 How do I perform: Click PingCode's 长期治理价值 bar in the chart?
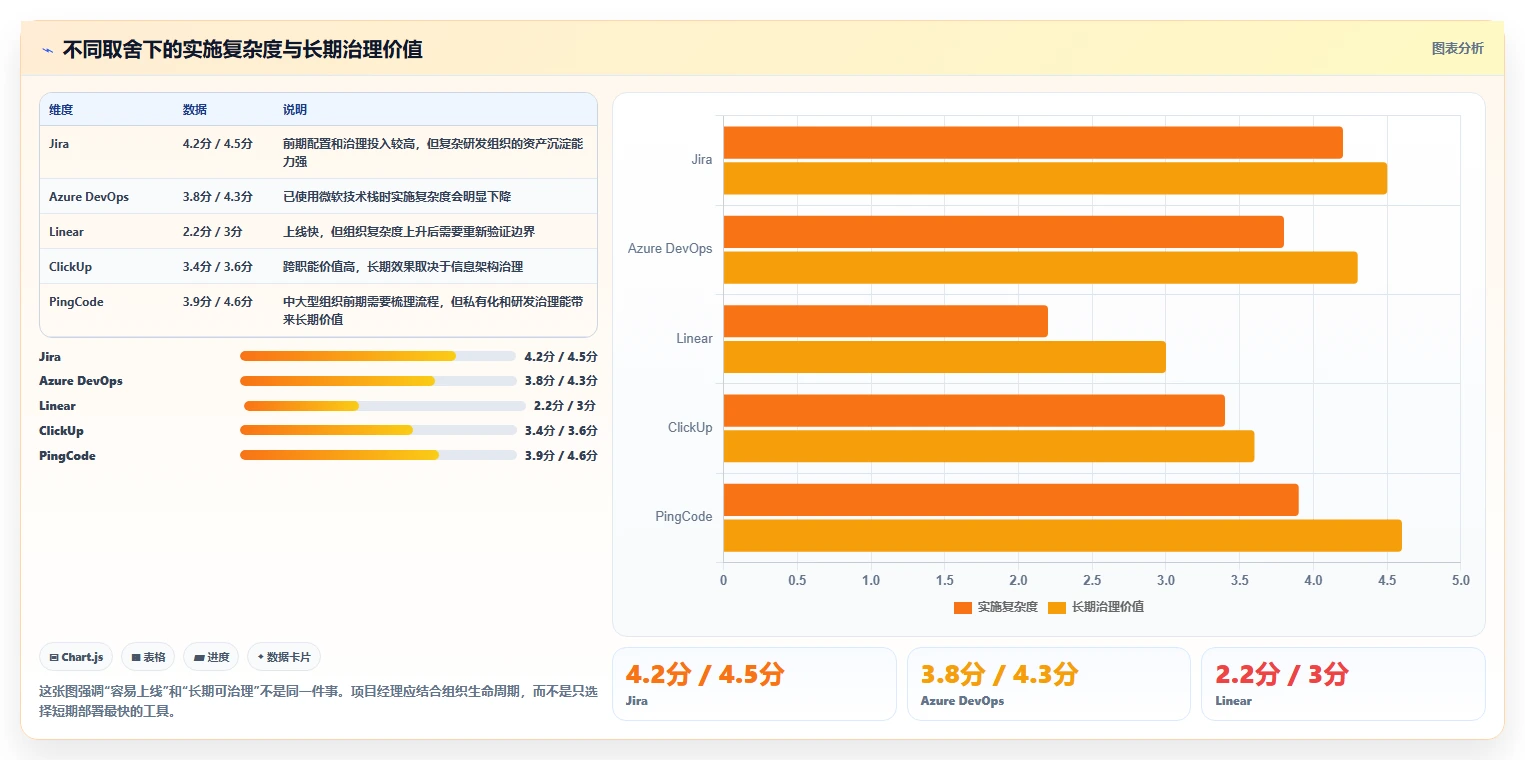pyautogui.click(x=1062, y=535)
